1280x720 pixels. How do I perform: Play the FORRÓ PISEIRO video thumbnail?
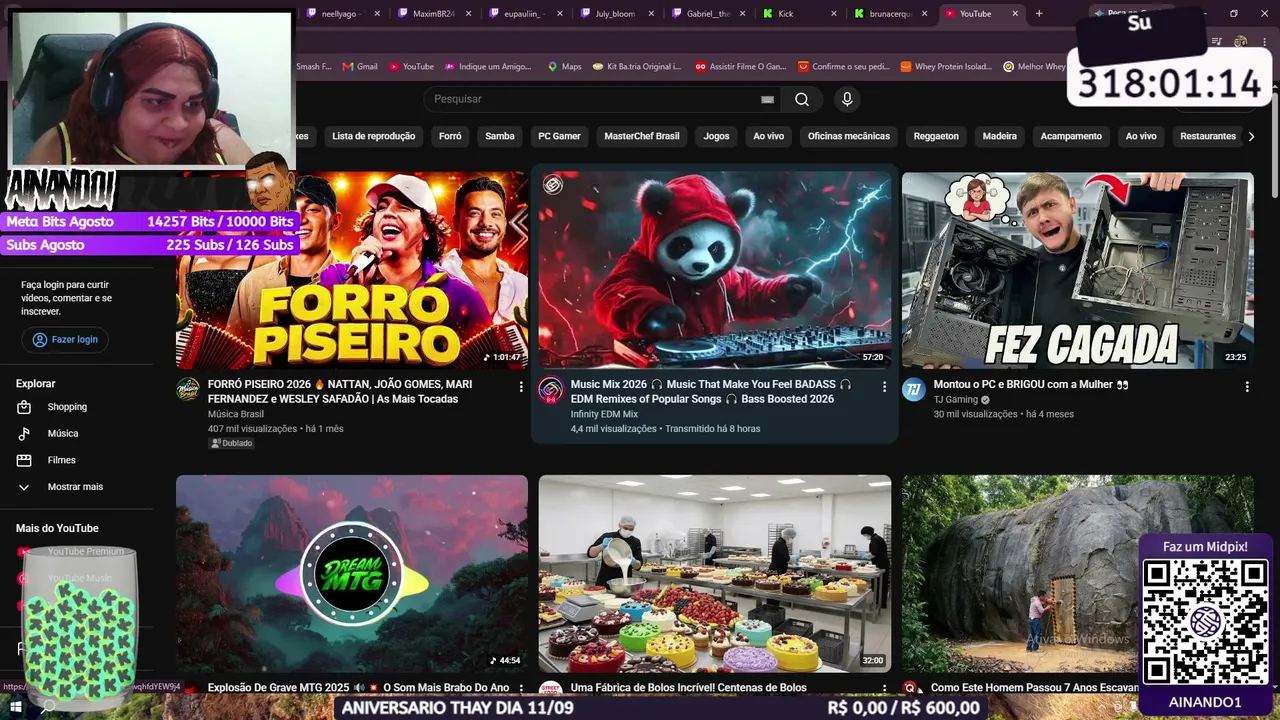tap(352, 271)
